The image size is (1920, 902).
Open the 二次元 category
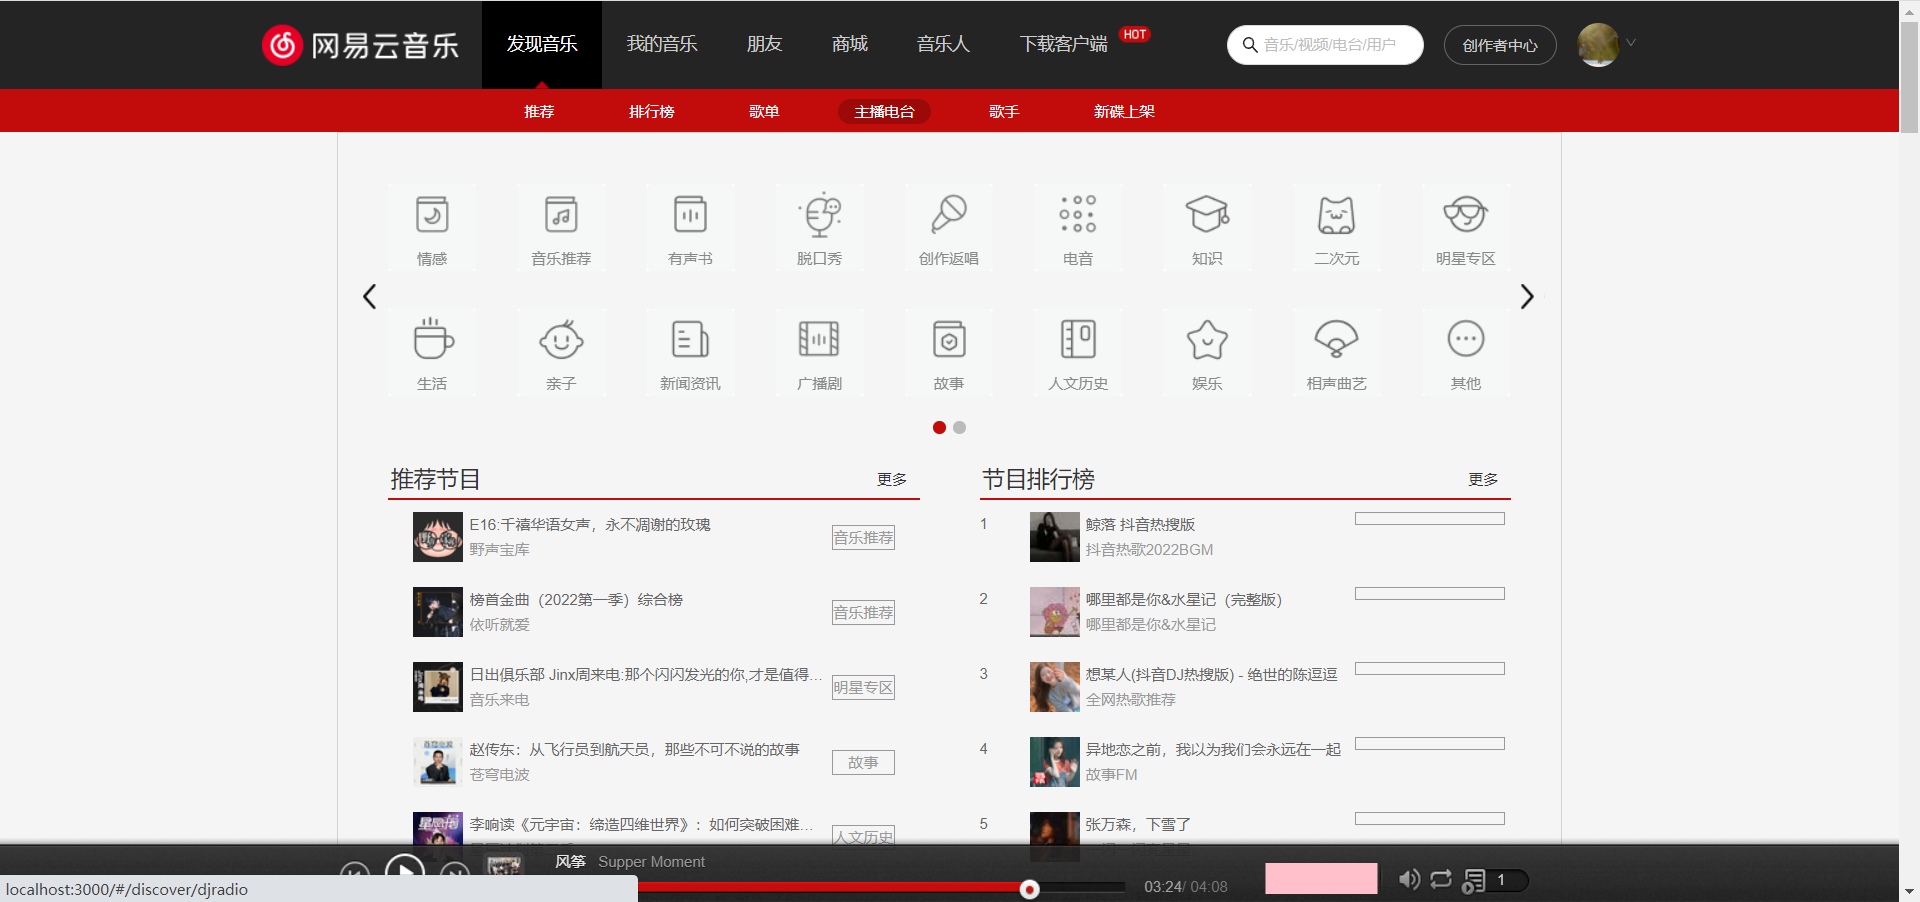(x=1336, y=228)
